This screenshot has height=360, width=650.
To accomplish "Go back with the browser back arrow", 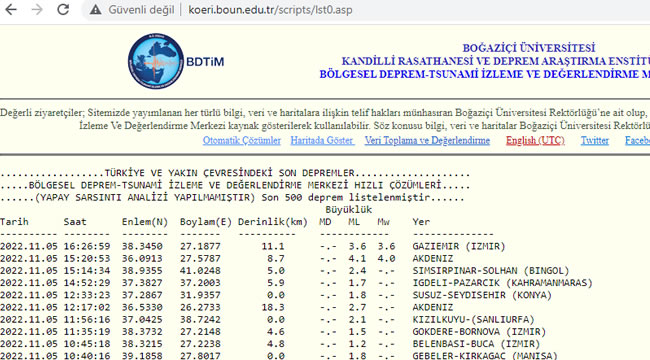I will [11, 10].
